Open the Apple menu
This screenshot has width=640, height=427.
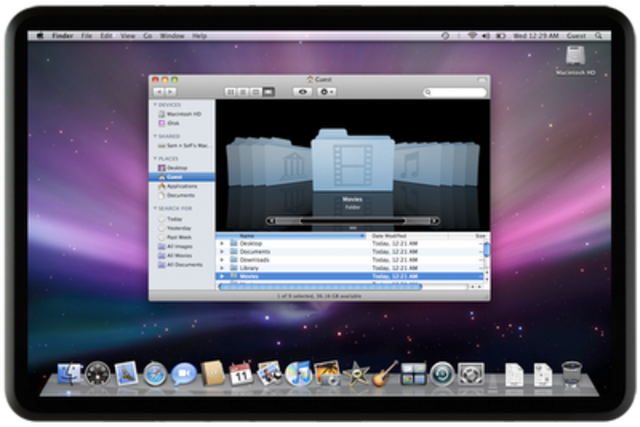click(x=40, y=36)
